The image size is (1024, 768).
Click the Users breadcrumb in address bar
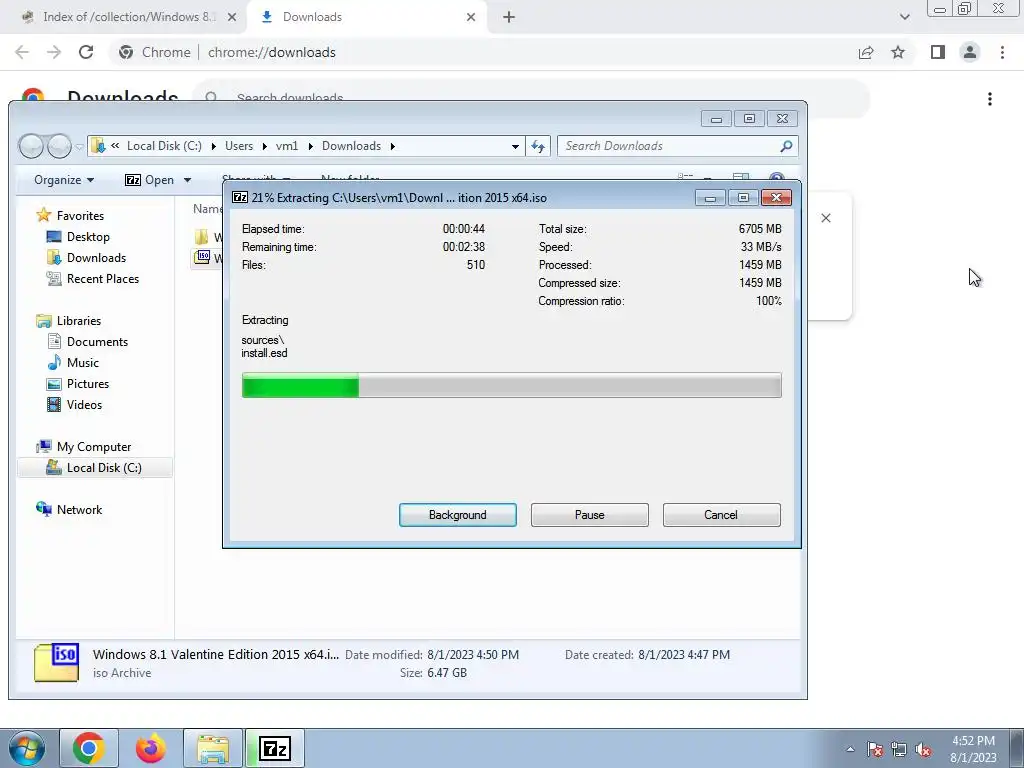tap(239, 146)
